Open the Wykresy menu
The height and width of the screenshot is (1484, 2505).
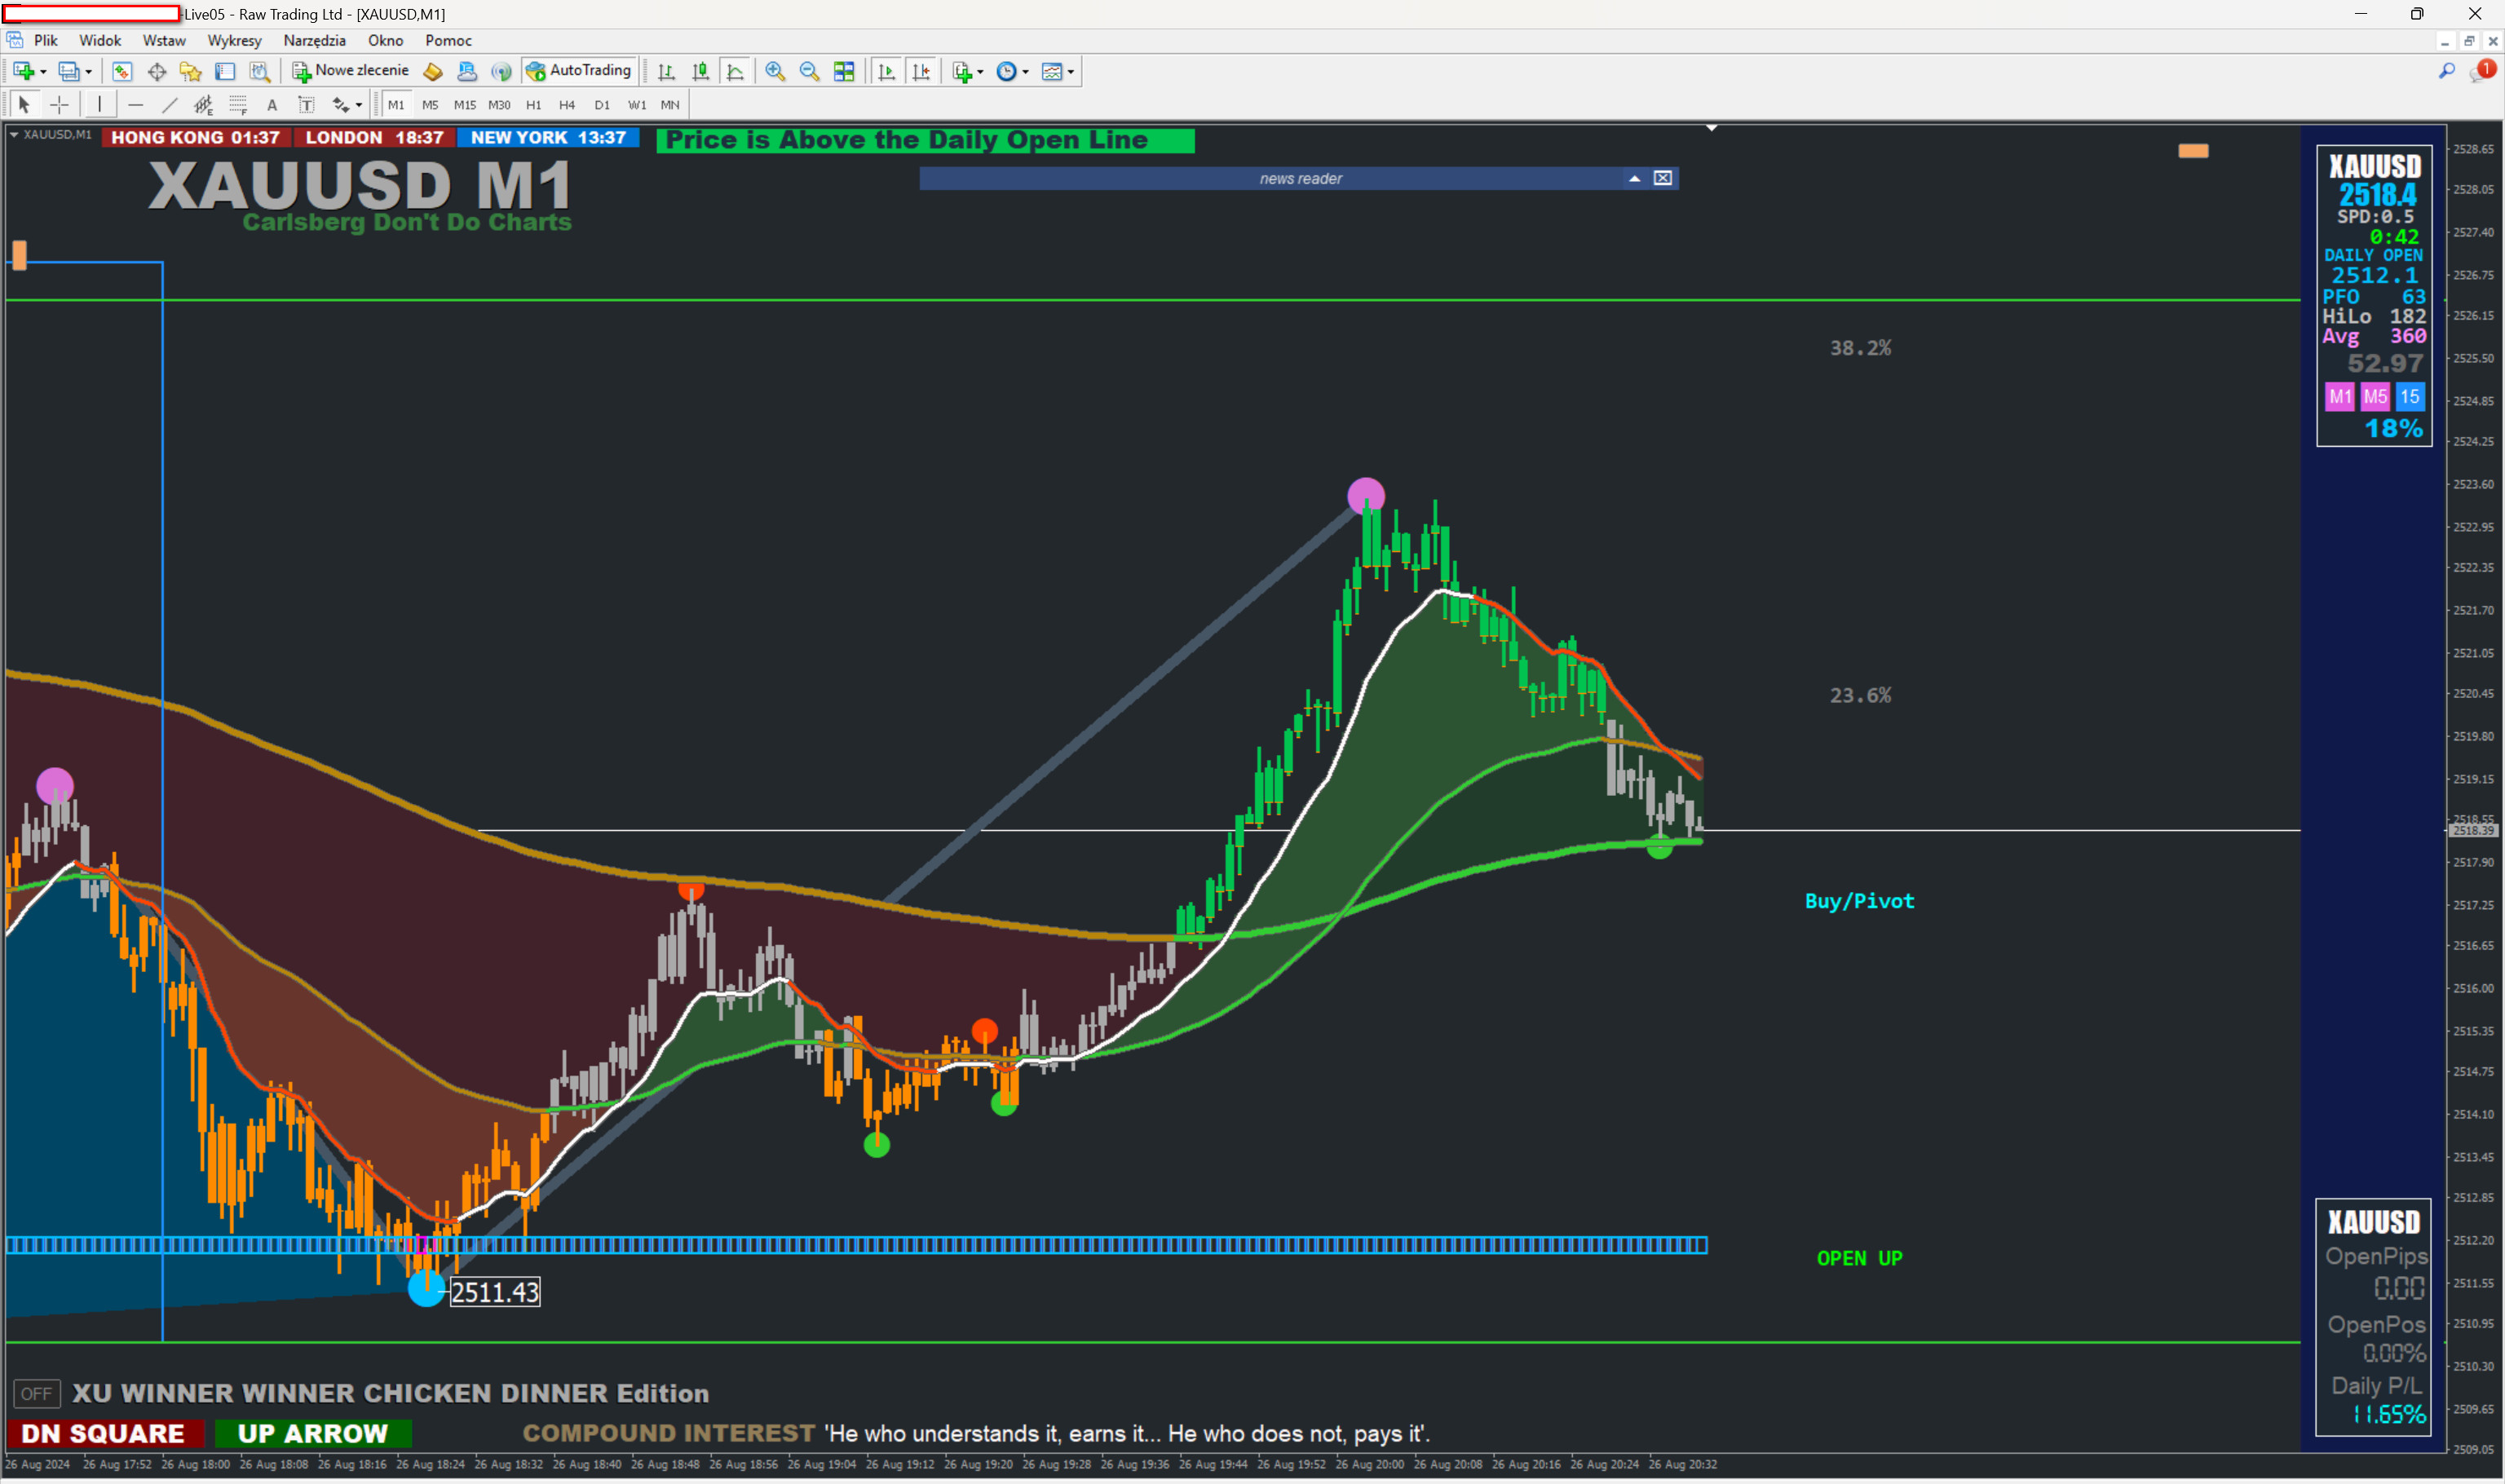(x=234, y=40)
